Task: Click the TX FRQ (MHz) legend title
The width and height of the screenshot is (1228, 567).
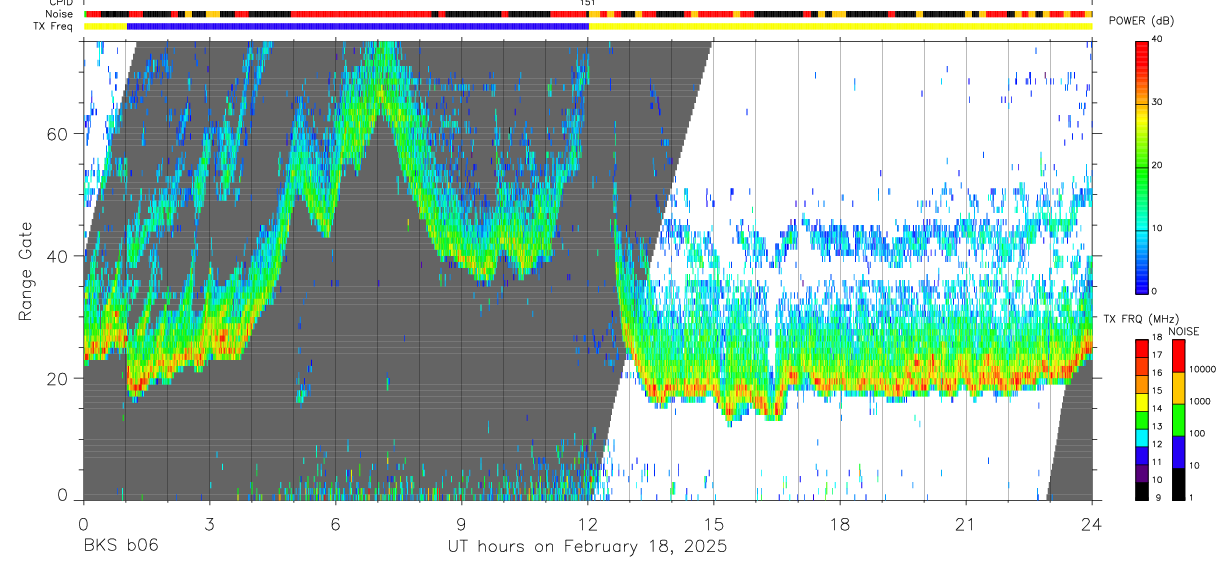Action: pyautogui.click(x=1141, y=319)
